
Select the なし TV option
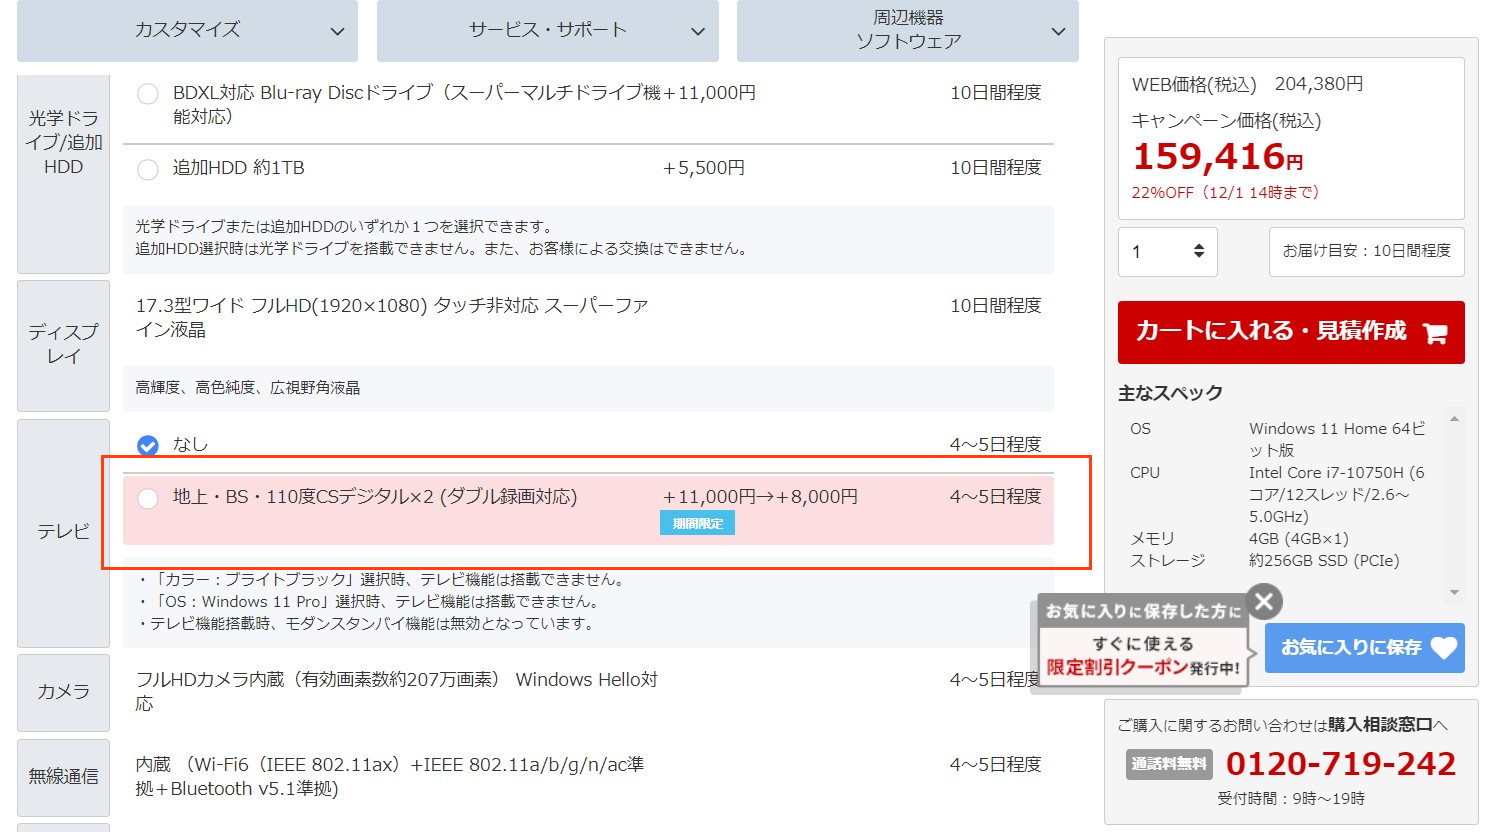[148, 445]
